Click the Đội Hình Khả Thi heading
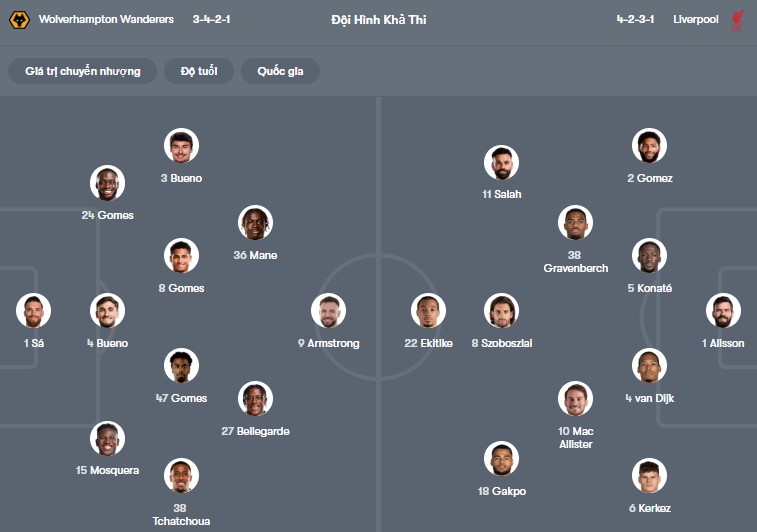Image resolution: width=757 pixels, height=532 pixels. 377,19
